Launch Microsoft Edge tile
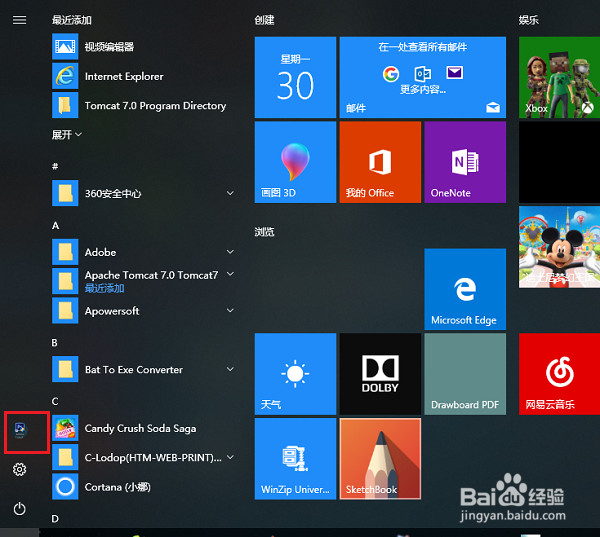This screenshot has height=537, width=600. click(x=465, y=289)
